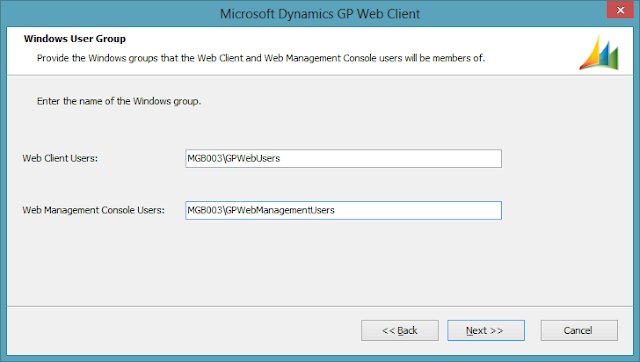Click the GPWebManagementUsers group name text

pos(280,210)
